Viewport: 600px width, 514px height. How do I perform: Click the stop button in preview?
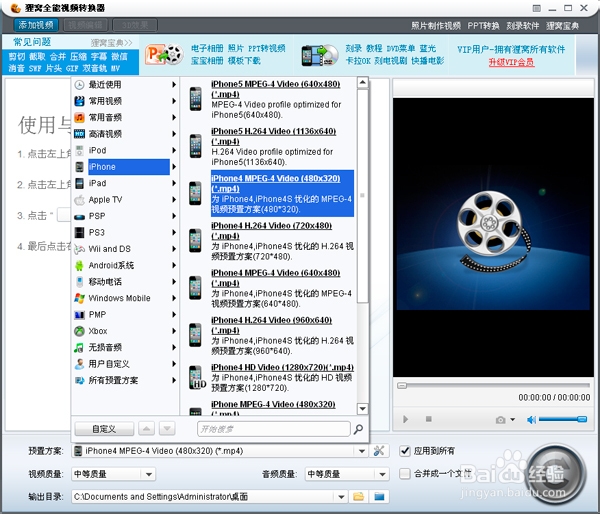click(x=429, y=419)
